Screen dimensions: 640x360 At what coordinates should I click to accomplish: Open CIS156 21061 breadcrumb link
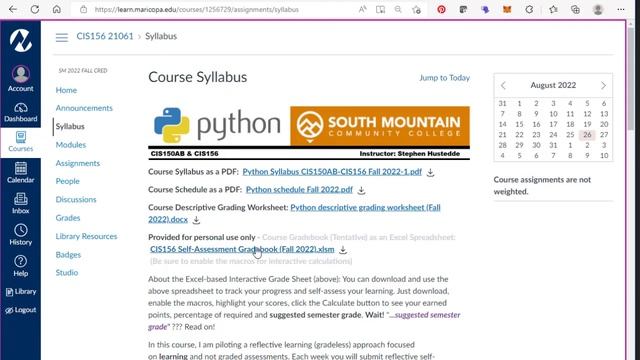[105, 36]
